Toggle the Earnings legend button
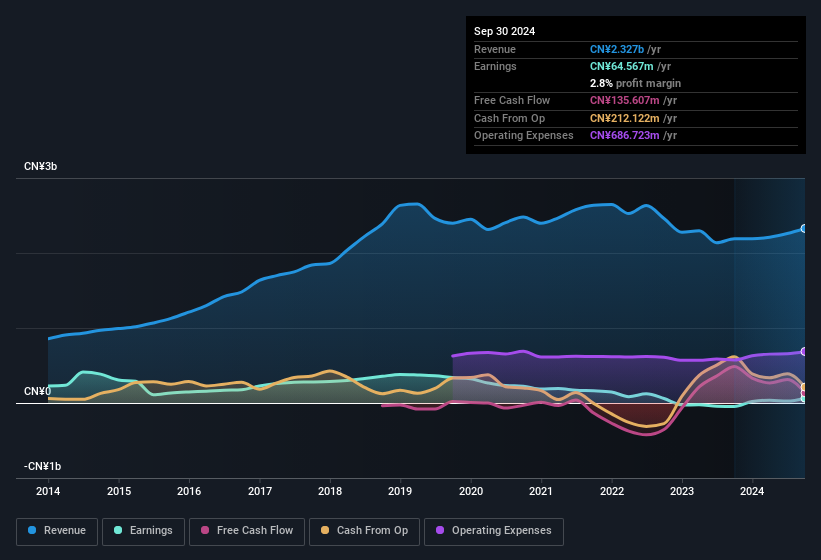Viewport: 821px width, 560px height. click(143, 532)
